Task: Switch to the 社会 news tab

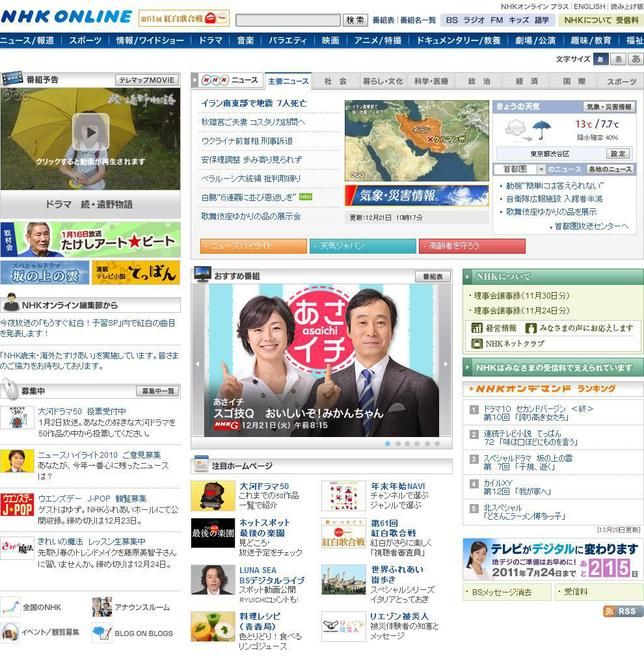Action: (x=335, y=81)
